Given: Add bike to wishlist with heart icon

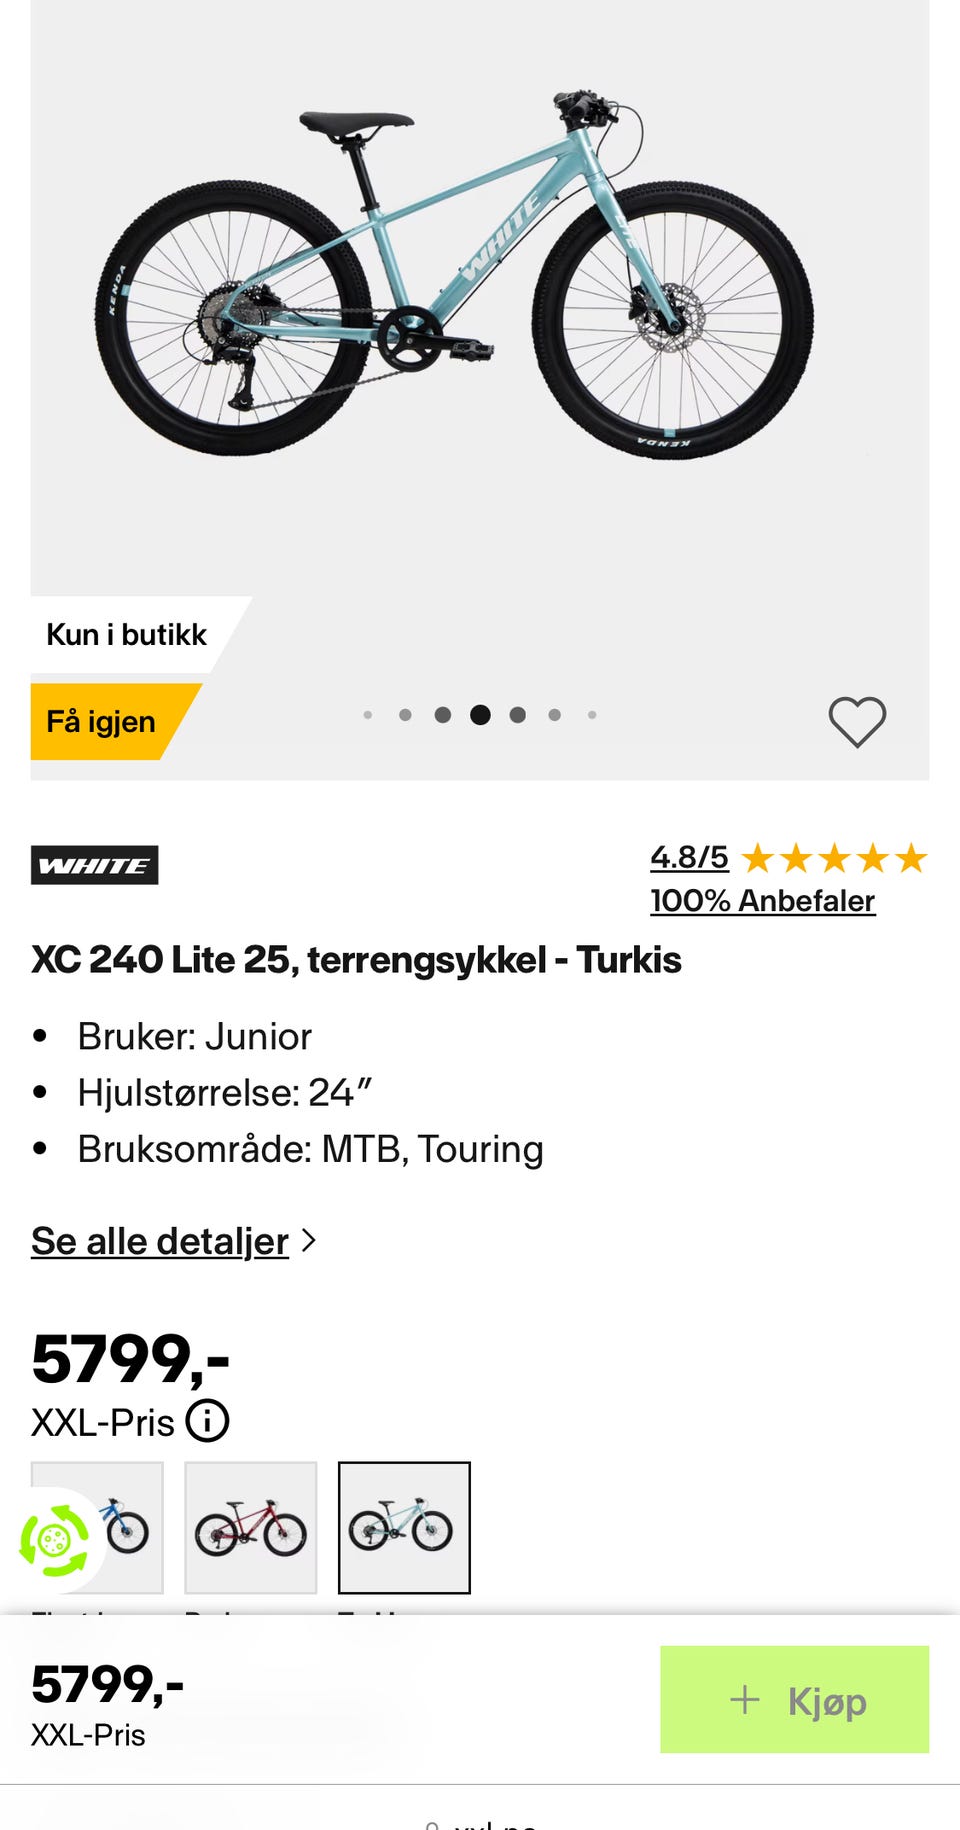Looking at the screenshot, I should 857,721.
